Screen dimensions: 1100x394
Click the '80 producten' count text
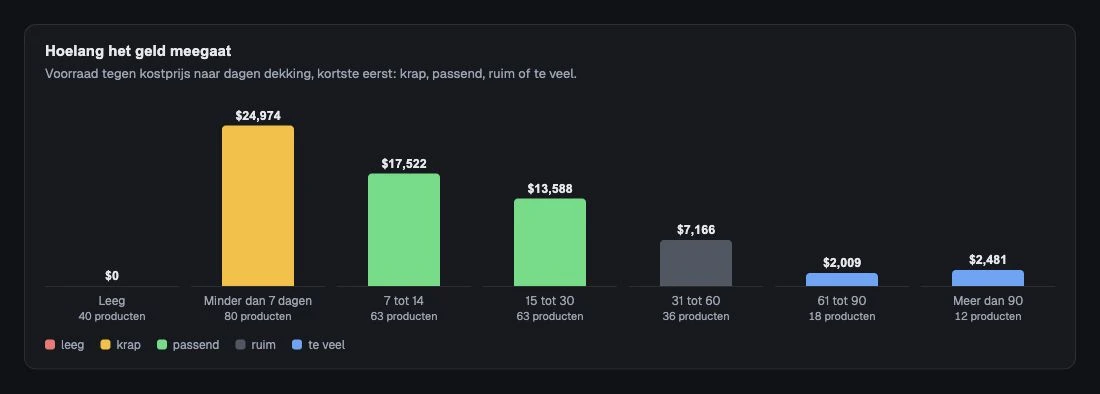pyautogui.click(x=258, y=317)
